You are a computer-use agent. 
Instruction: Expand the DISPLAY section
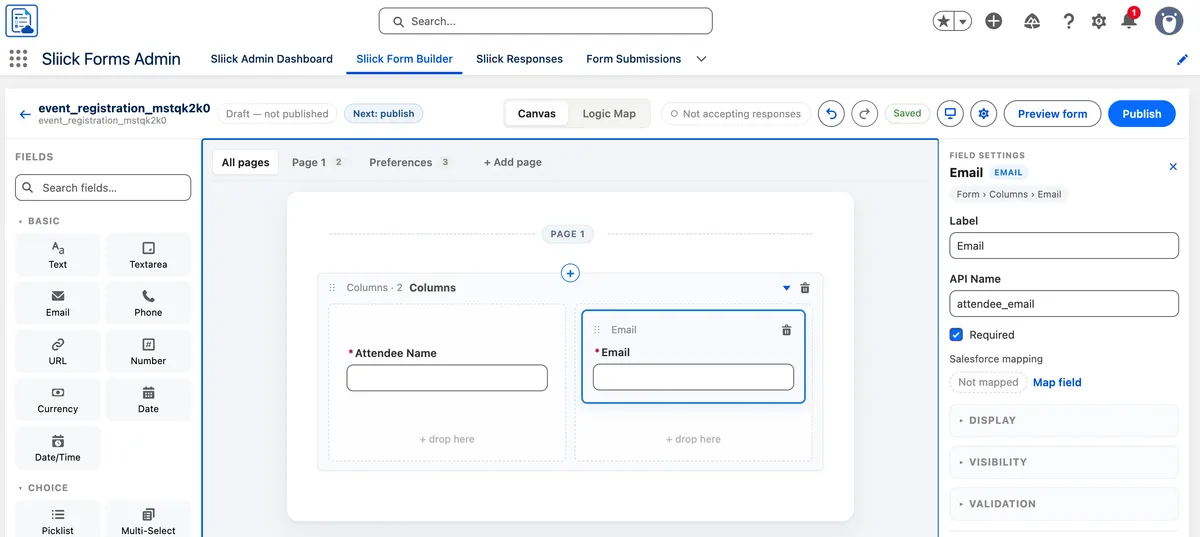coord(1064,420)
